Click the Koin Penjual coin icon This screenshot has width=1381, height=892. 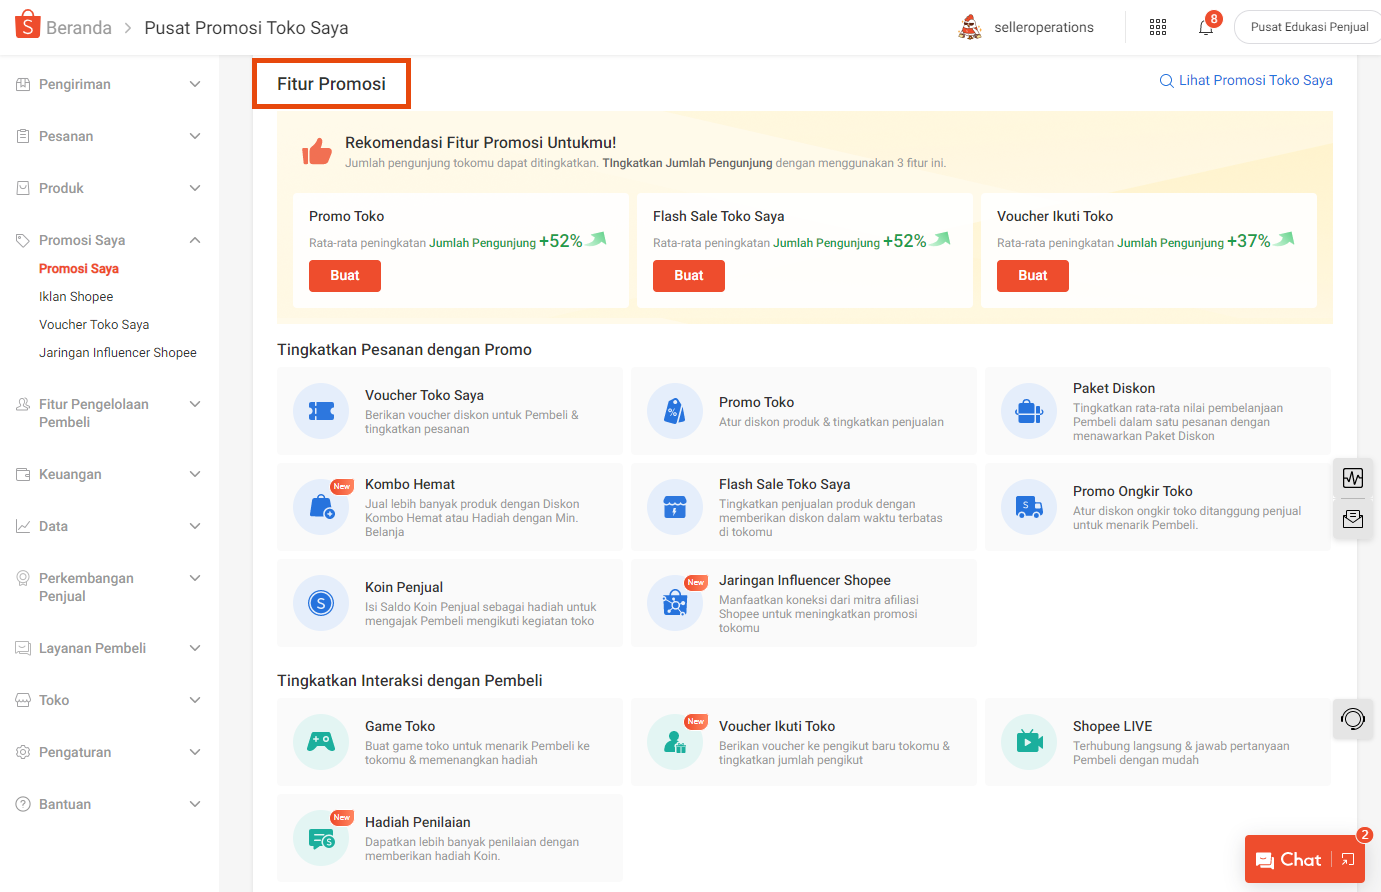pos(321,603)
